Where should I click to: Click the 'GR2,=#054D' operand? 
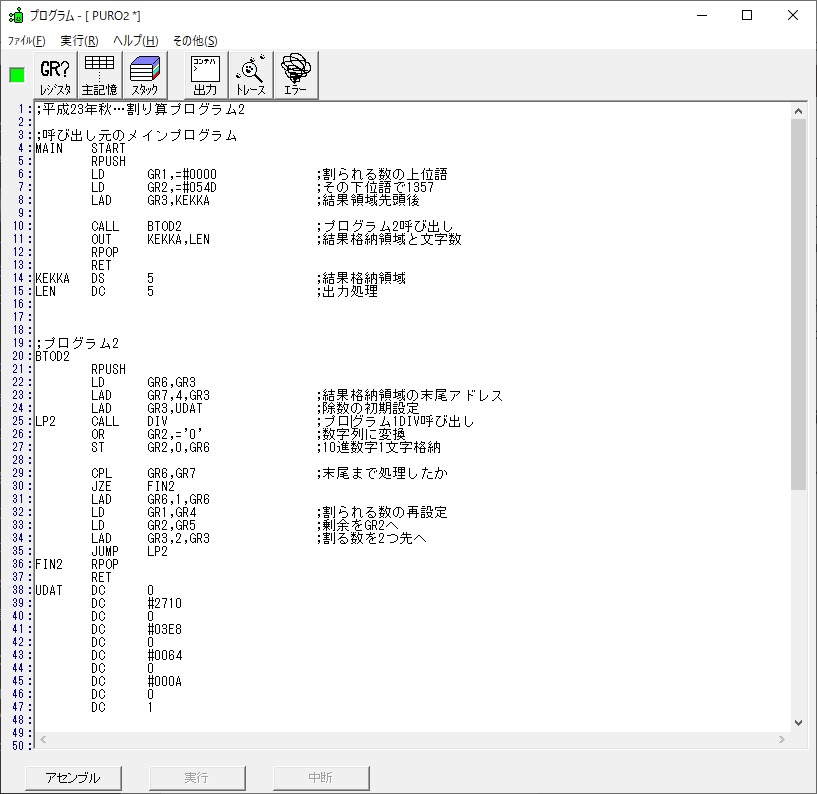point(182,188)
